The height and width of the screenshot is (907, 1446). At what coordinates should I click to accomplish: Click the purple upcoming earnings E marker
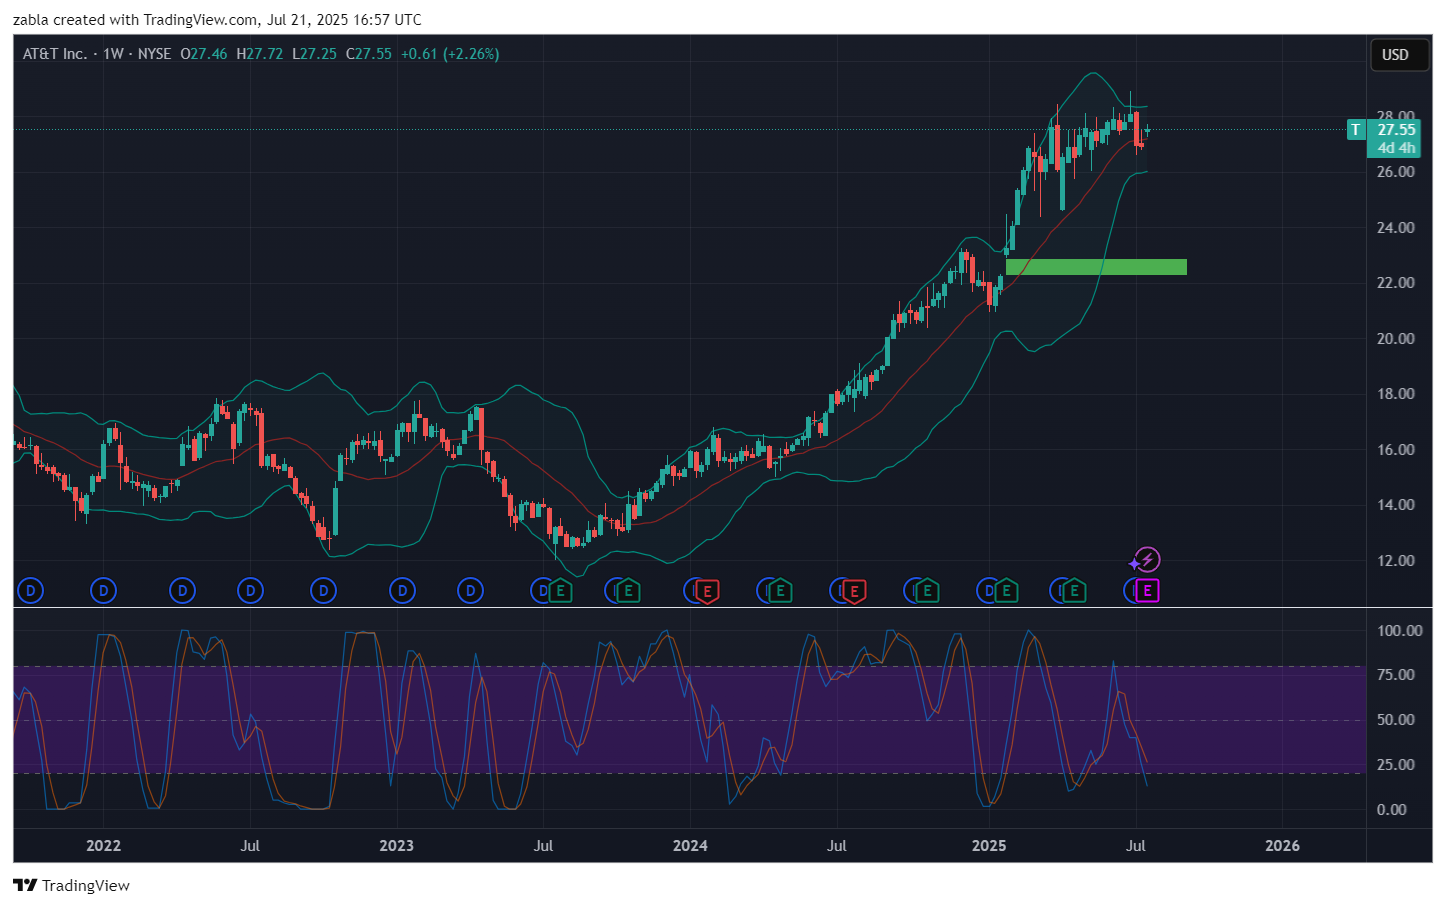(1147, 591)
